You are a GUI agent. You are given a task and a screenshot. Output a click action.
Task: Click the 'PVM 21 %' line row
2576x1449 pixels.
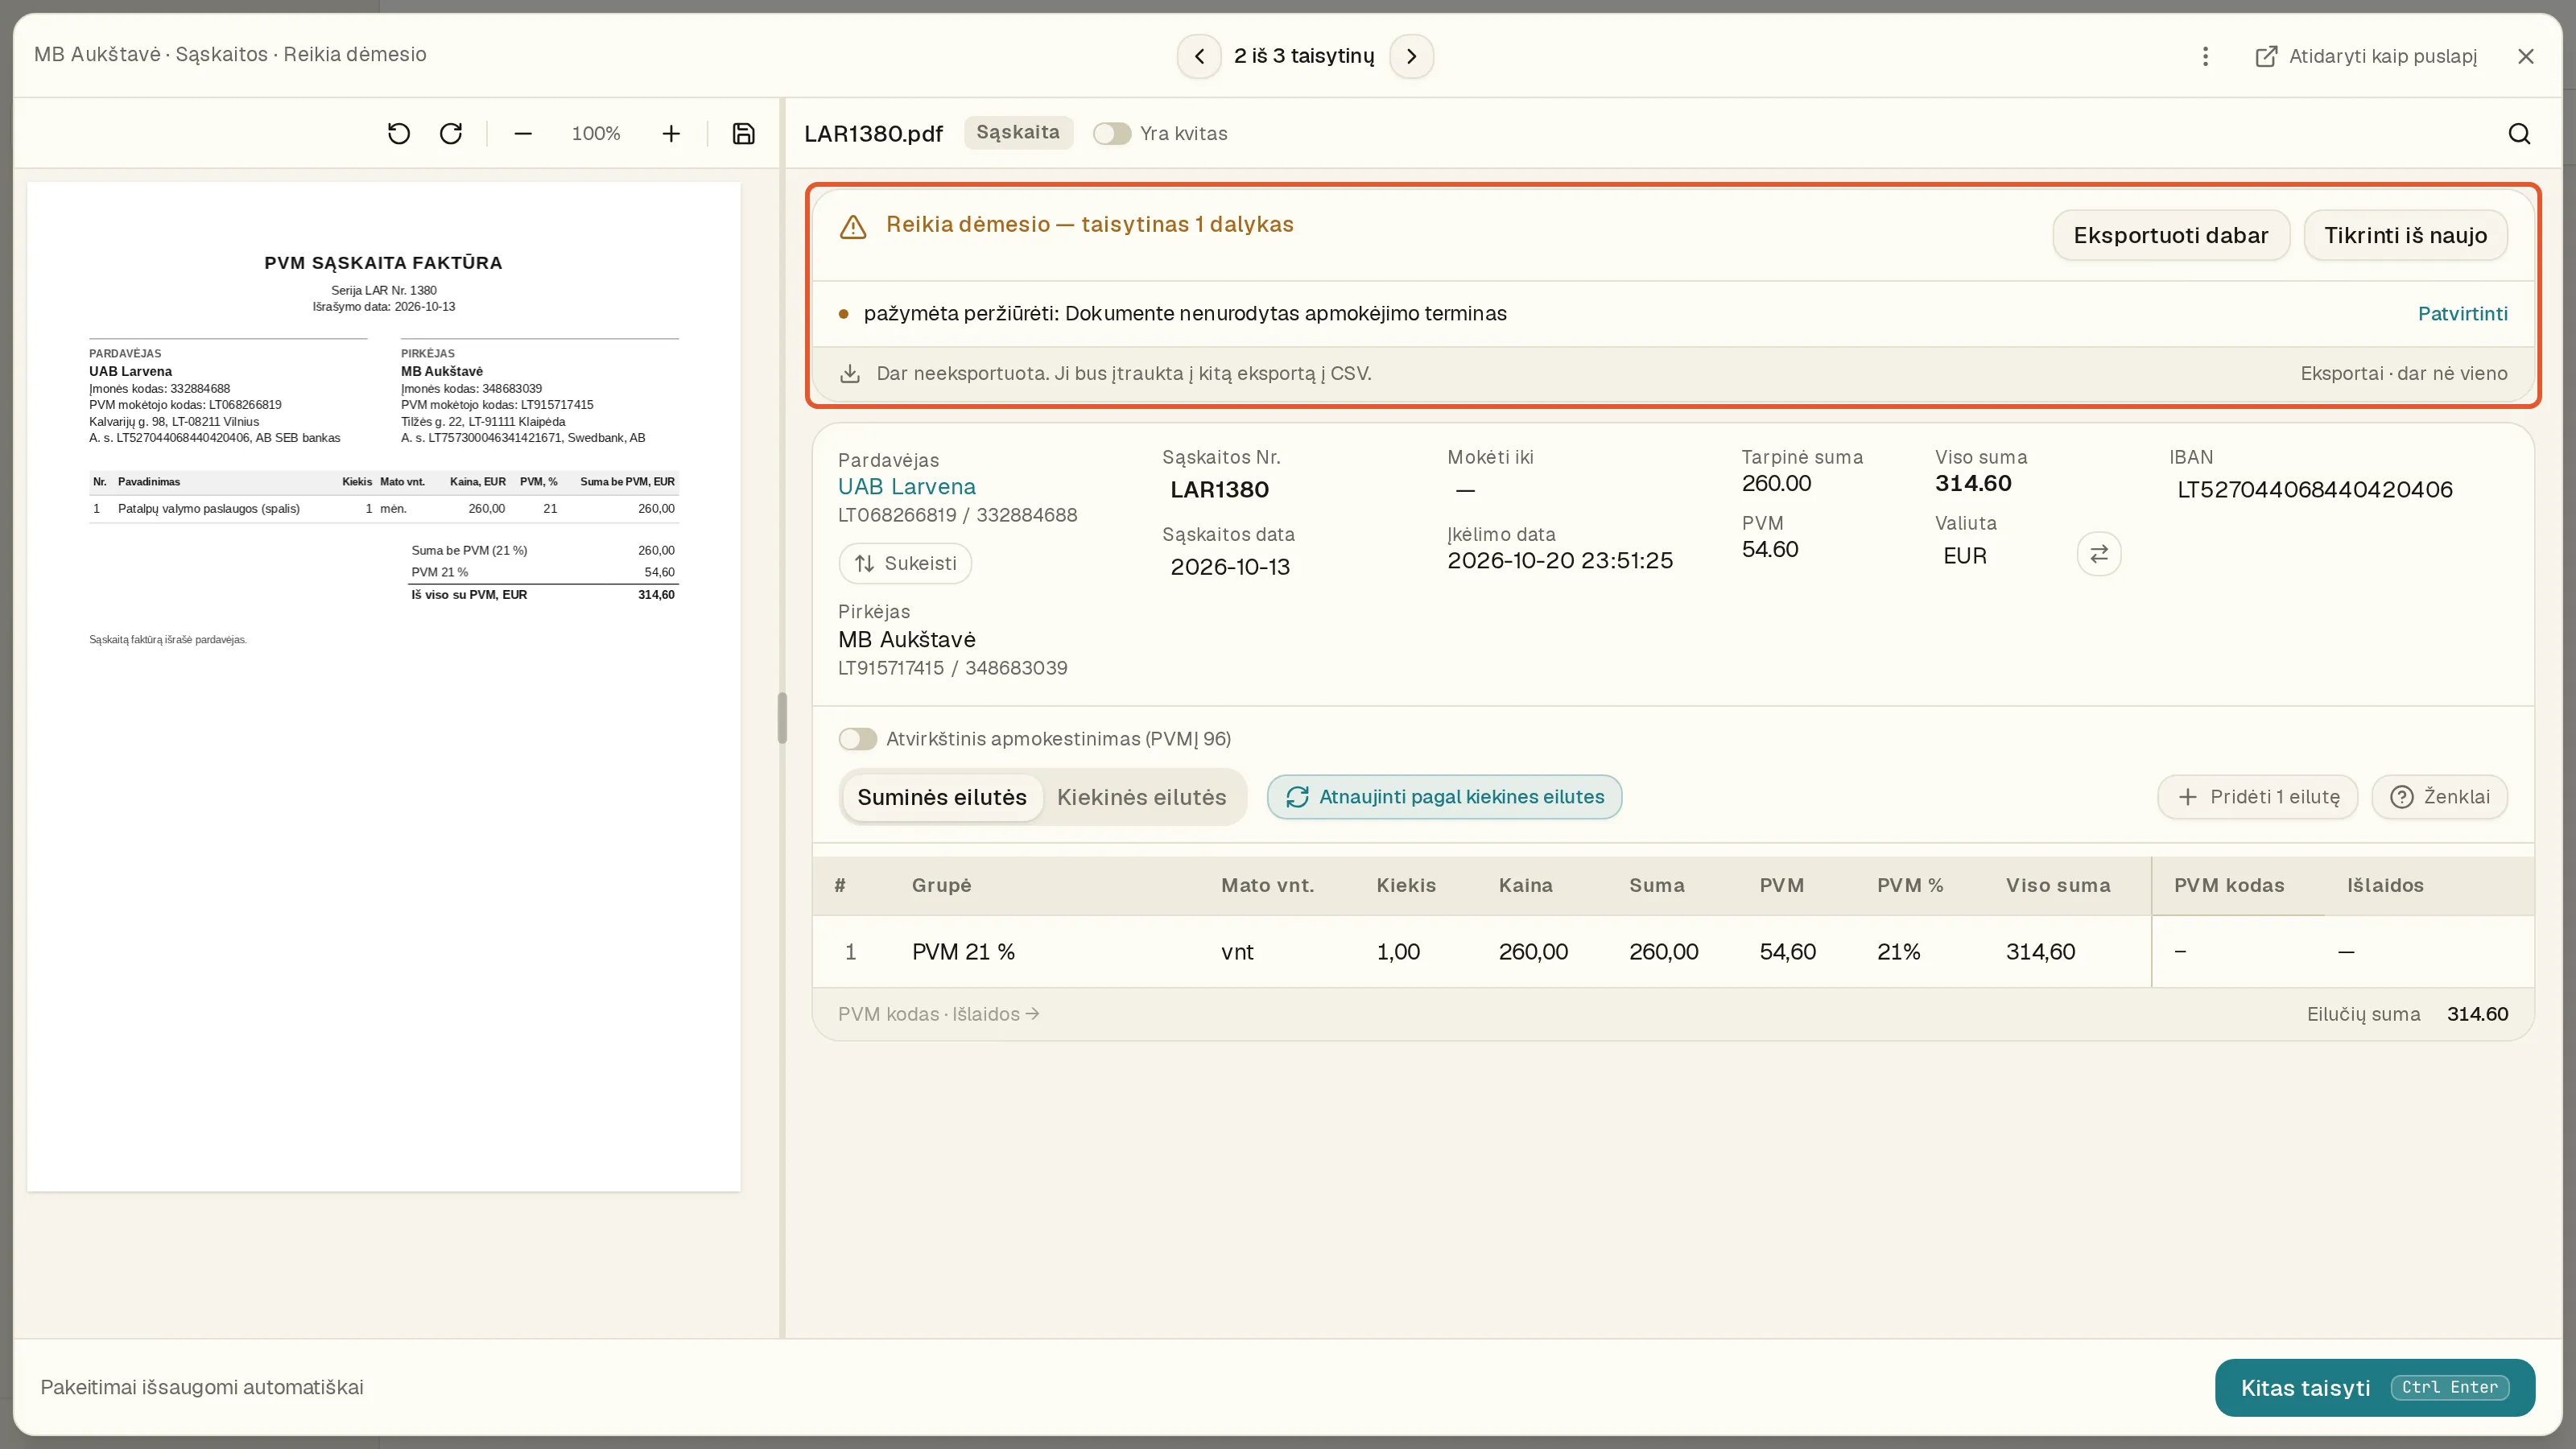(1672, 951)
